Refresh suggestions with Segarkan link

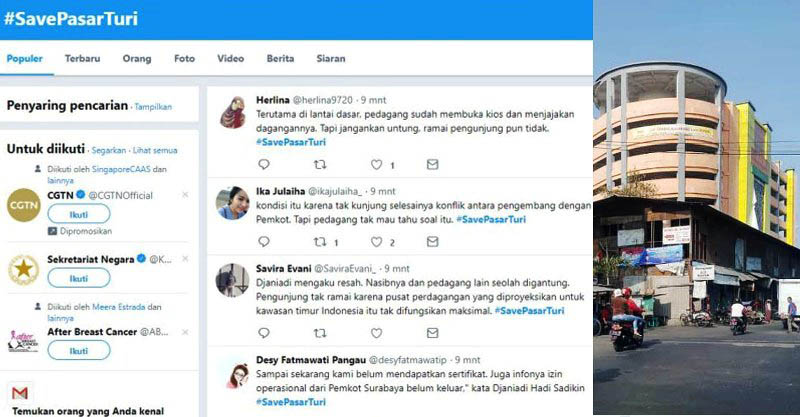[x=109, y=151]
